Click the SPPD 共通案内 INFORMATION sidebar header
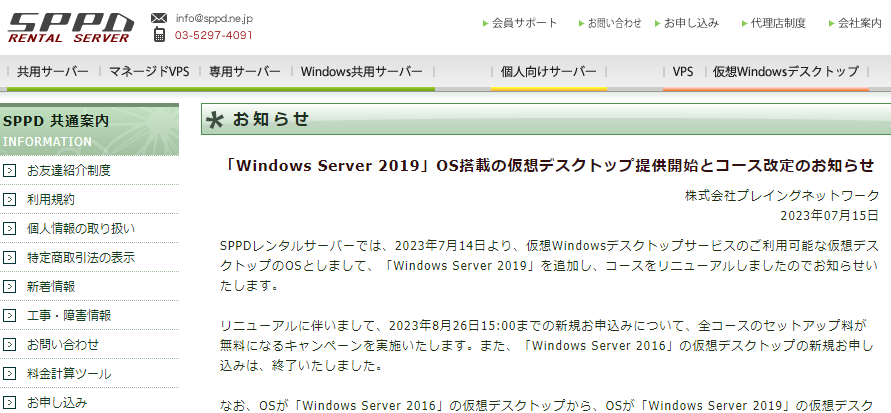The height and width of the screenshot is (413, 891). pos(89,130)
